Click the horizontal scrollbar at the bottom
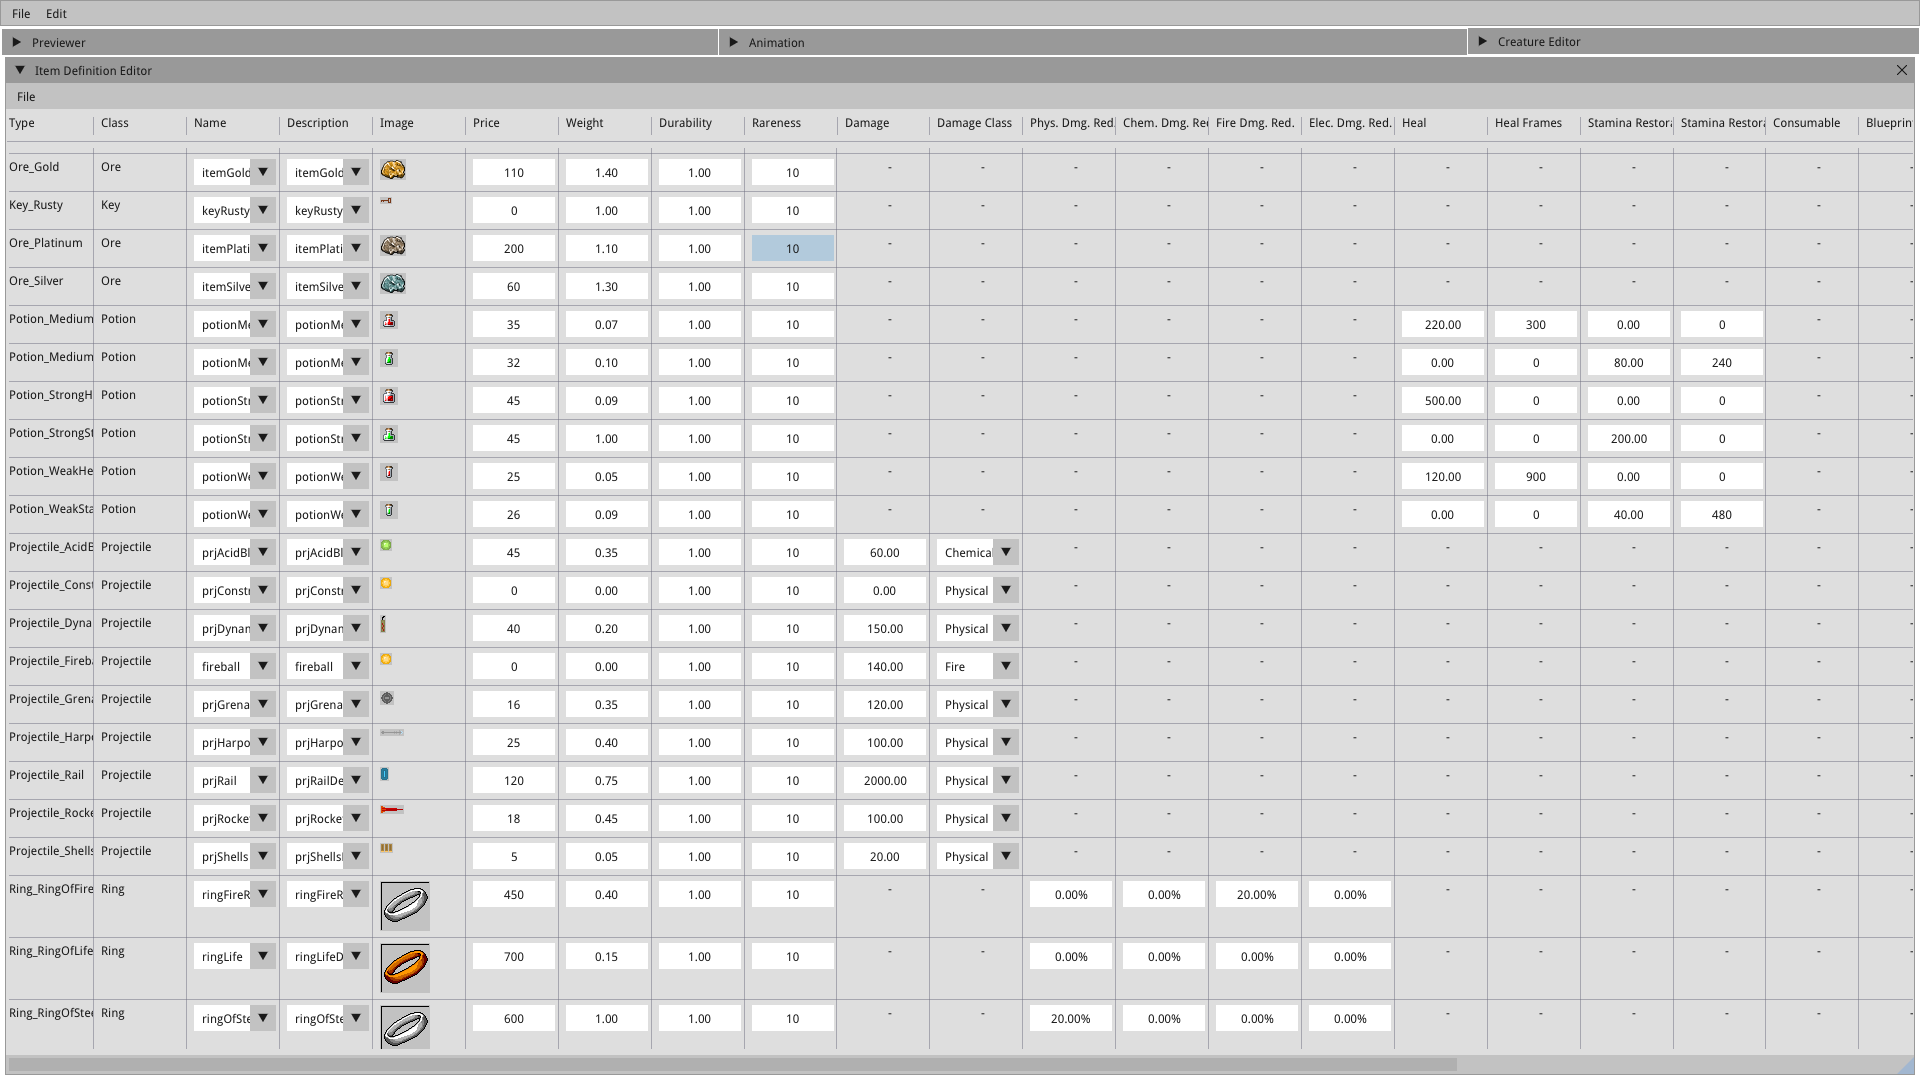This screenshot has height=1080, width=1920. pyautogui.click(x=732, y=1064)
